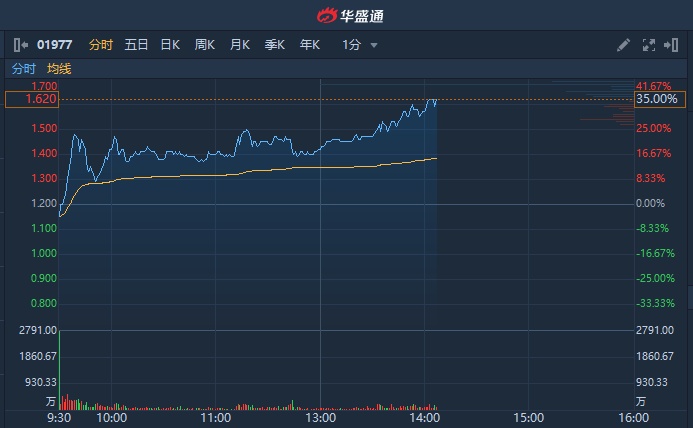Toggle the 均线 average line legend
The height and width of the screenshot is (428, 693).
coord(59,69)
